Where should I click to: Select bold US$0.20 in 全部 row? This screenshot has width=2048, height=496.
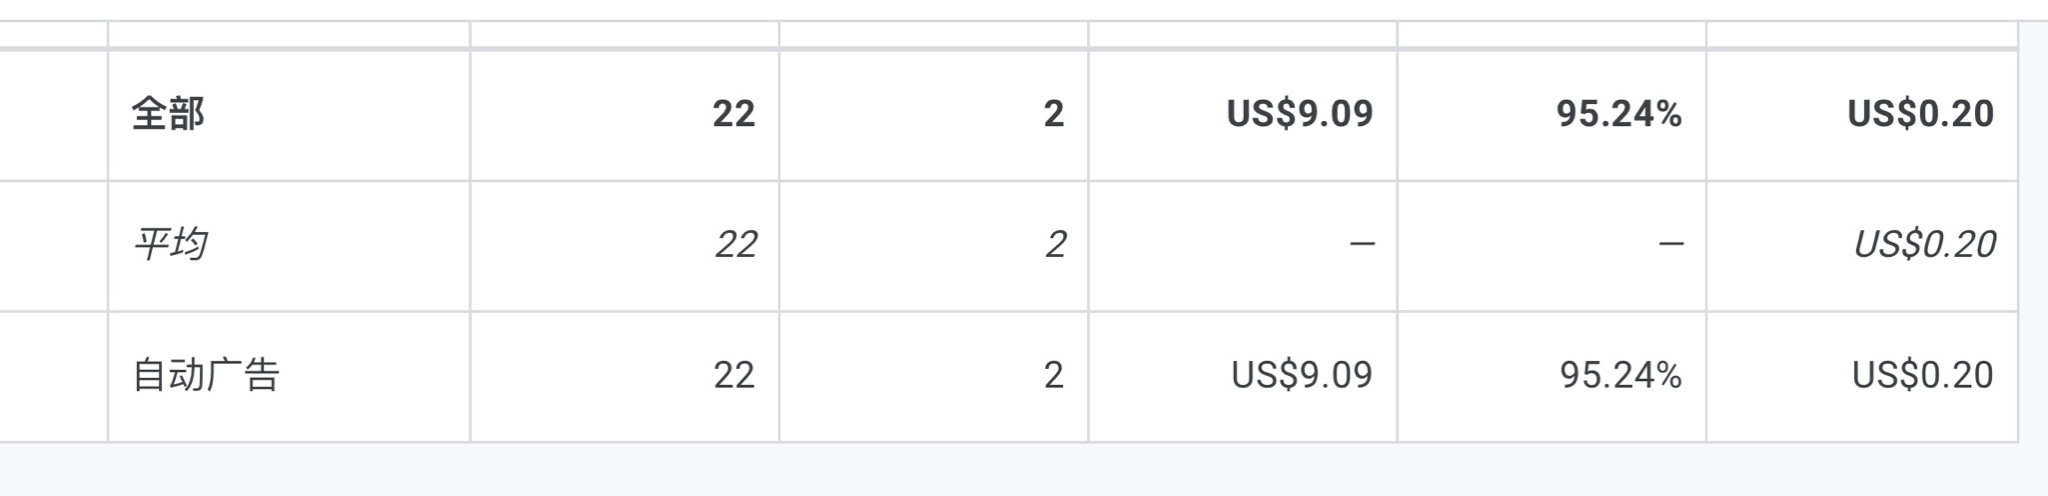1921,114
